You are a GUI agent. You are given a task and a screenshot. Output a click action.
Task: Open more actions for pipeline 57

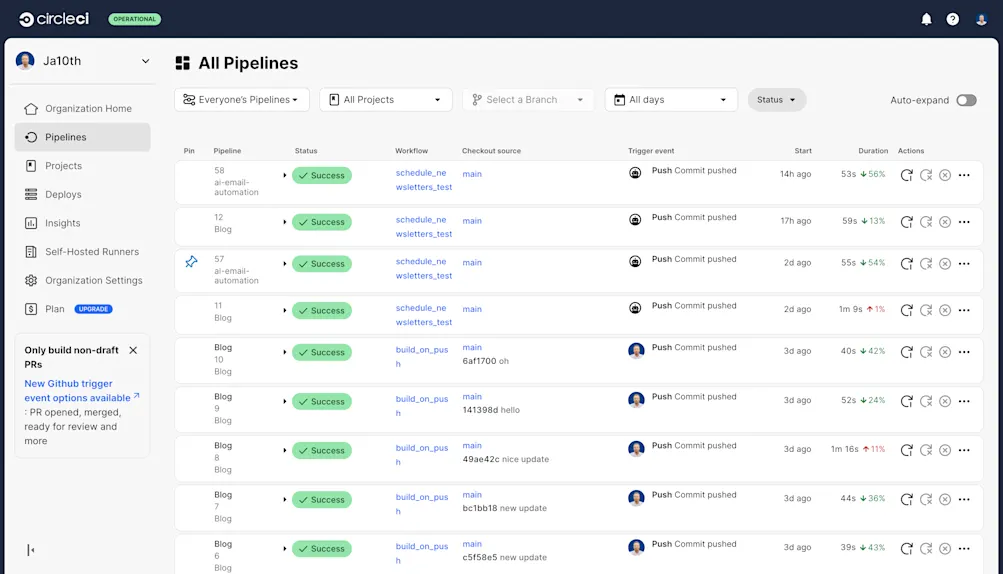(x=964, y=264)
